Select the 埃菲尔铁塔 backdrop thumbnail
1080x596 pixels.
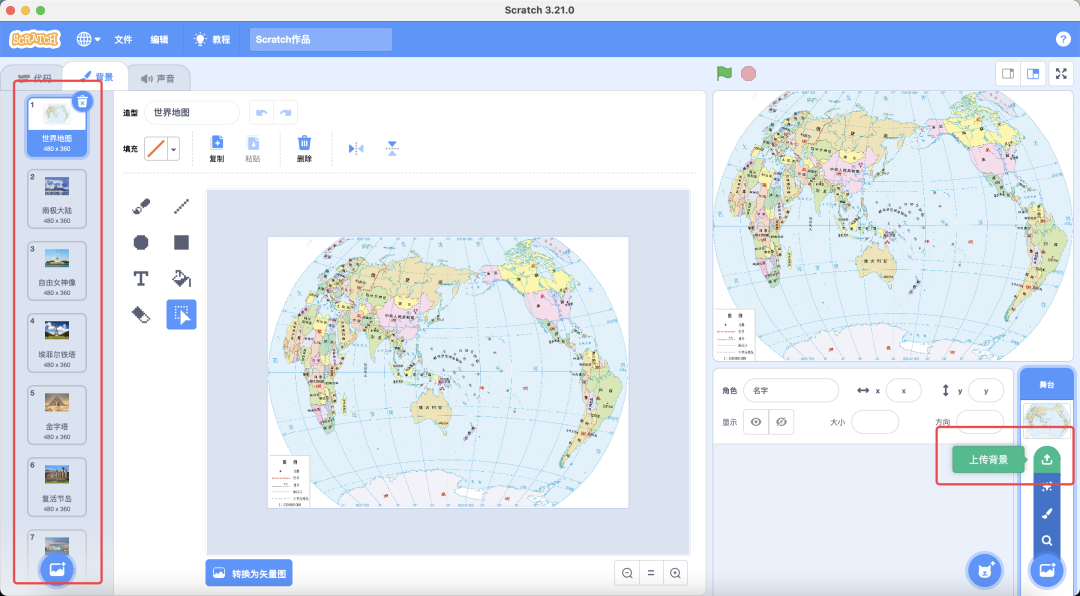[56, 343]
